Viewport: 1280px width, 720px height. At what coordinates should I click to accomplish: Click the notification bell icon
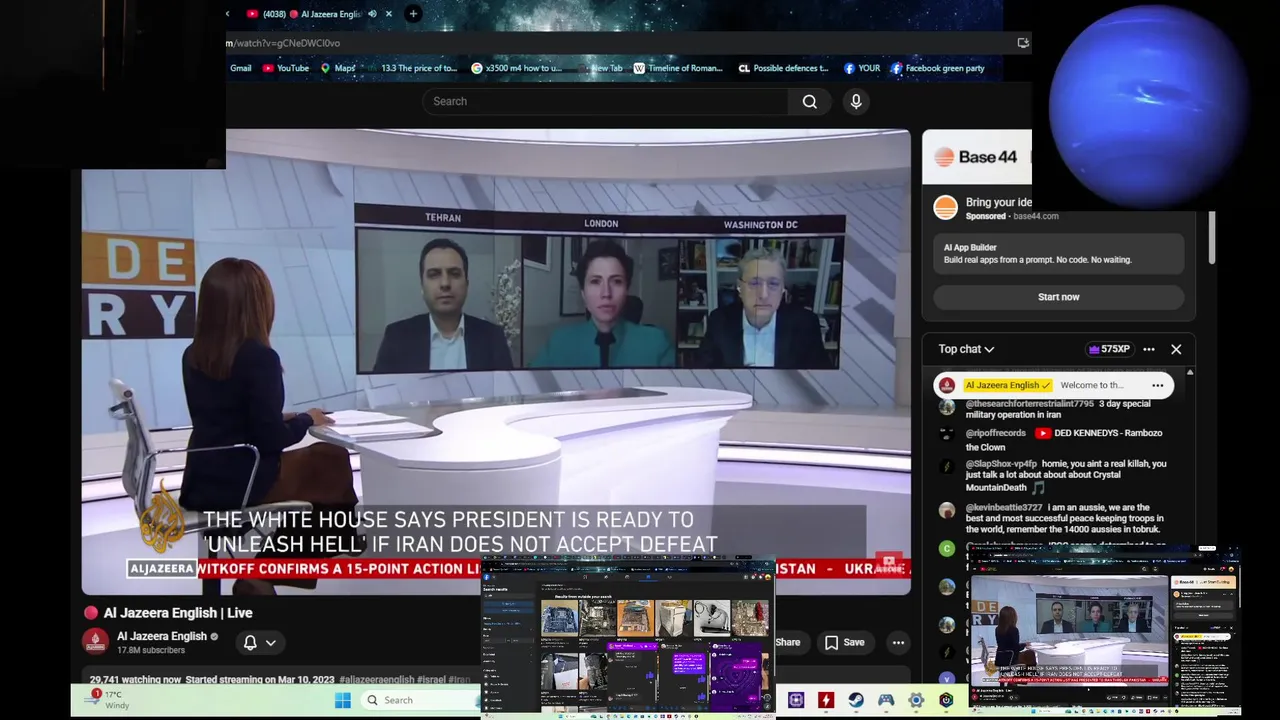[x=250, y=642]
